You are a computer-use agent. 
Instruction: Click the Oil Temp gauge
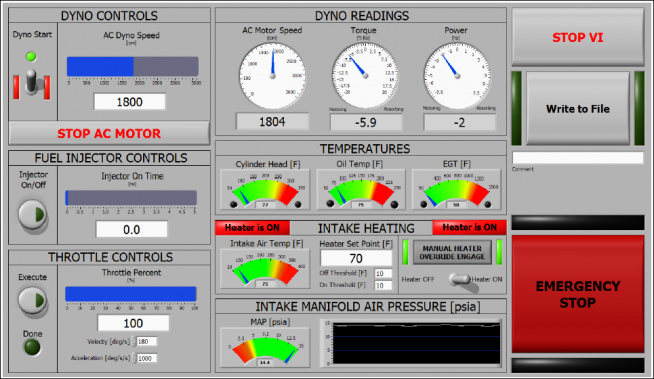coord(361,190)
